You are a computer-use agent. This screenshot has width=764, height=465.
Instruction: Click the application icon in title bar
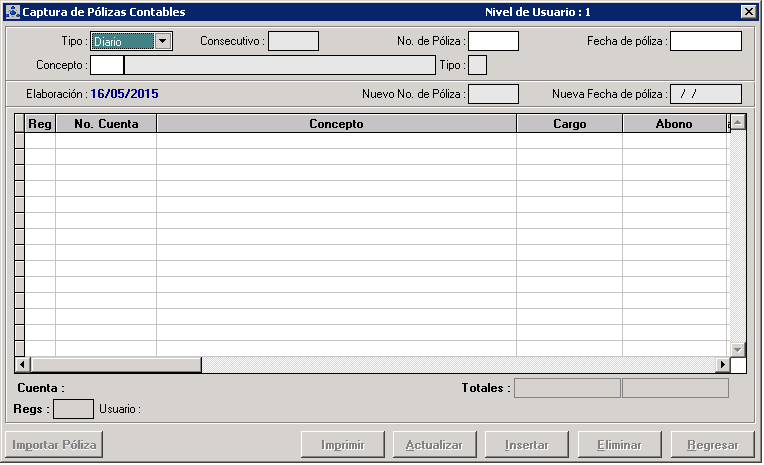(x=12, y=12)
